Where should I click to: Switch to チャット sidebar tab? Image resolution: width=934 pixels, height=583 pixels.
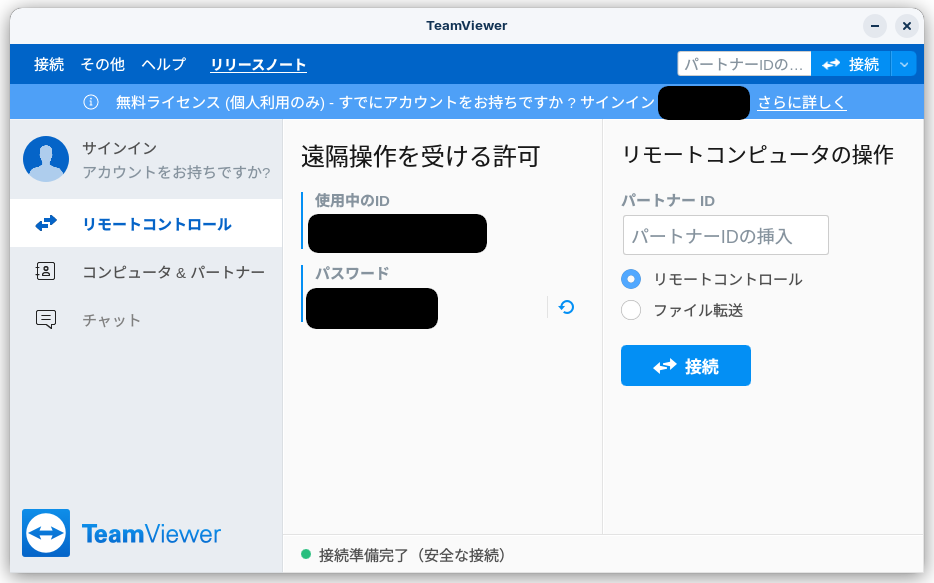(x=146, y=320)
